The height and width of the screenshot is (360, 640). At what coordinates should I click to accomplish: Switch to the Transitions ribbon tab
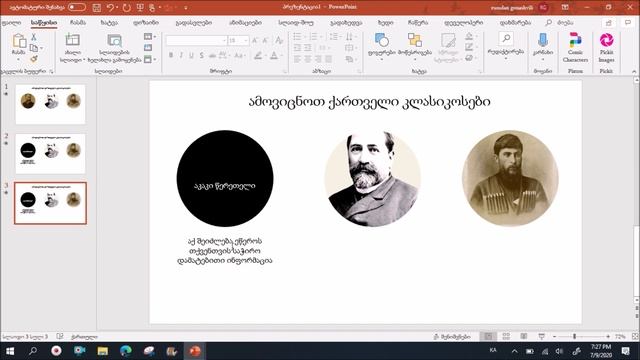(x=193, y=22)
